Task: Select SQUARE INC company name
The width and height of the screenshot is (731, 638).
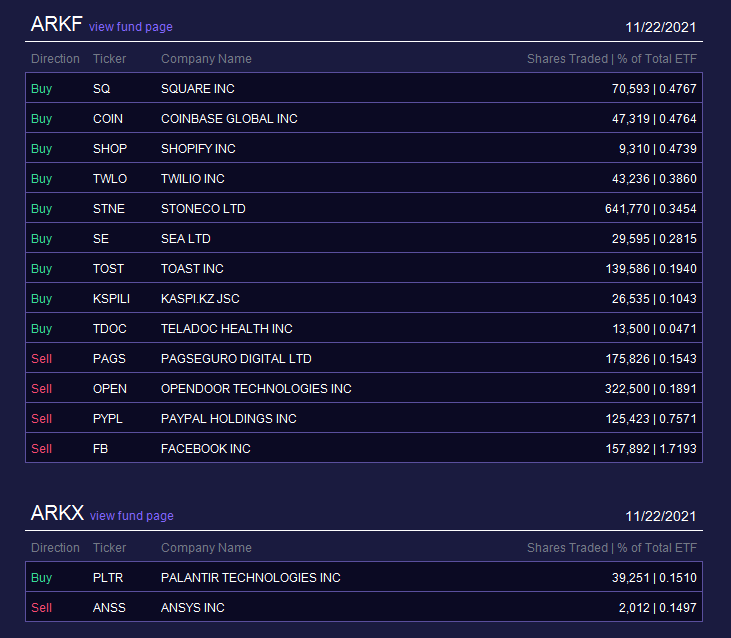Action: (198, 89)
